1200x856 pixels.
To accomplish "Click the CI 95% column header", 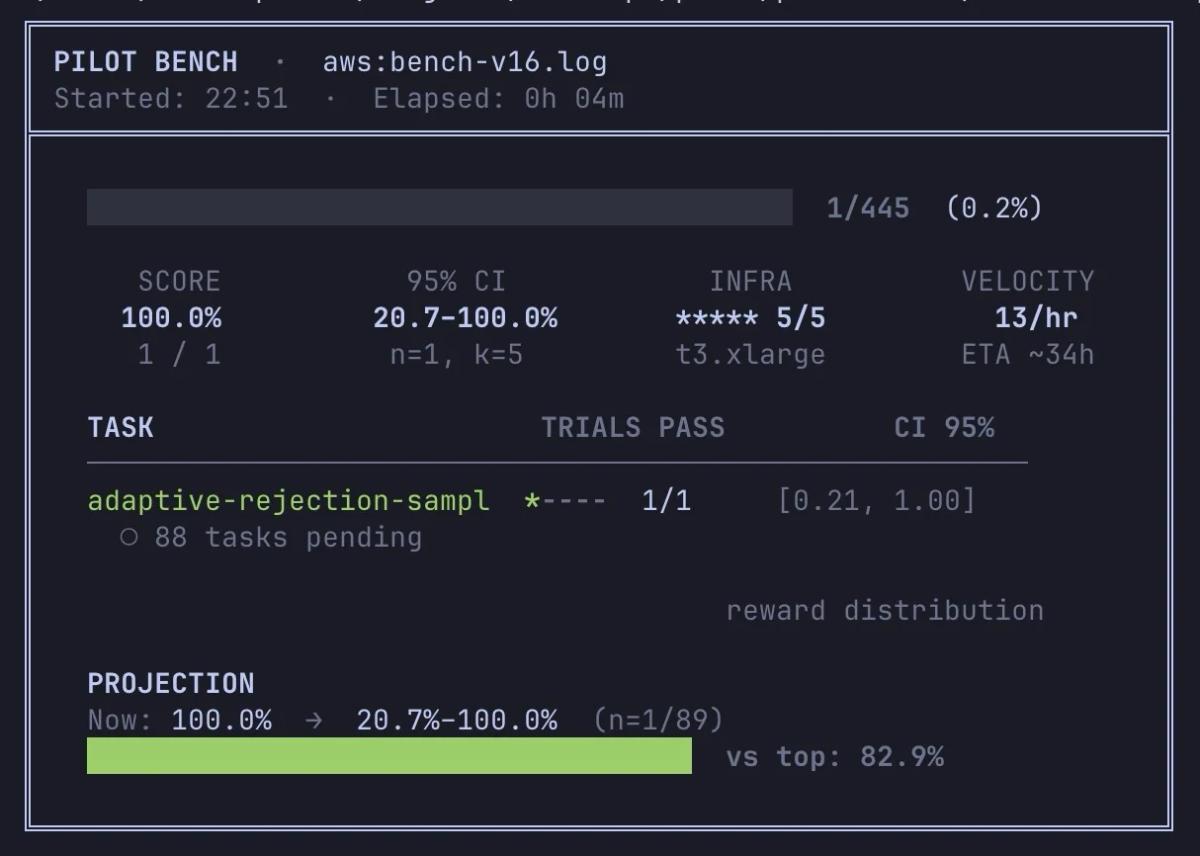I will [943, 427].
